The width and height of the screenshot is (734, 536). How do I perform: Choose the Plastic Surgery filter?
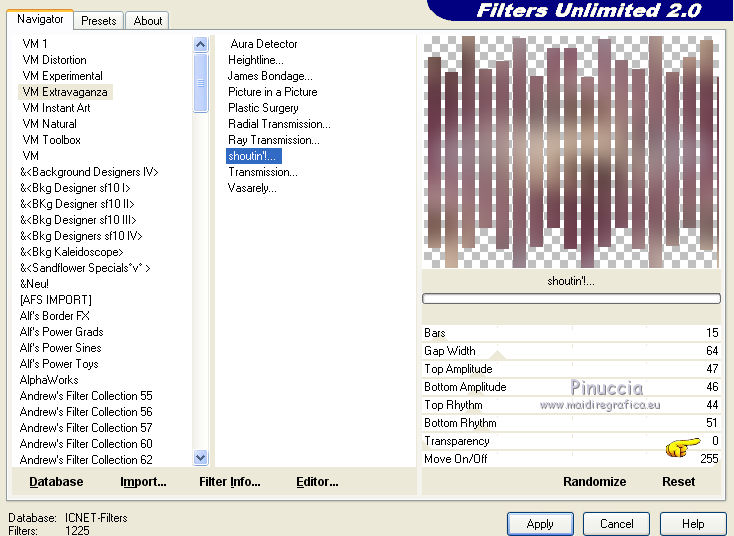[x=263, y=108]
